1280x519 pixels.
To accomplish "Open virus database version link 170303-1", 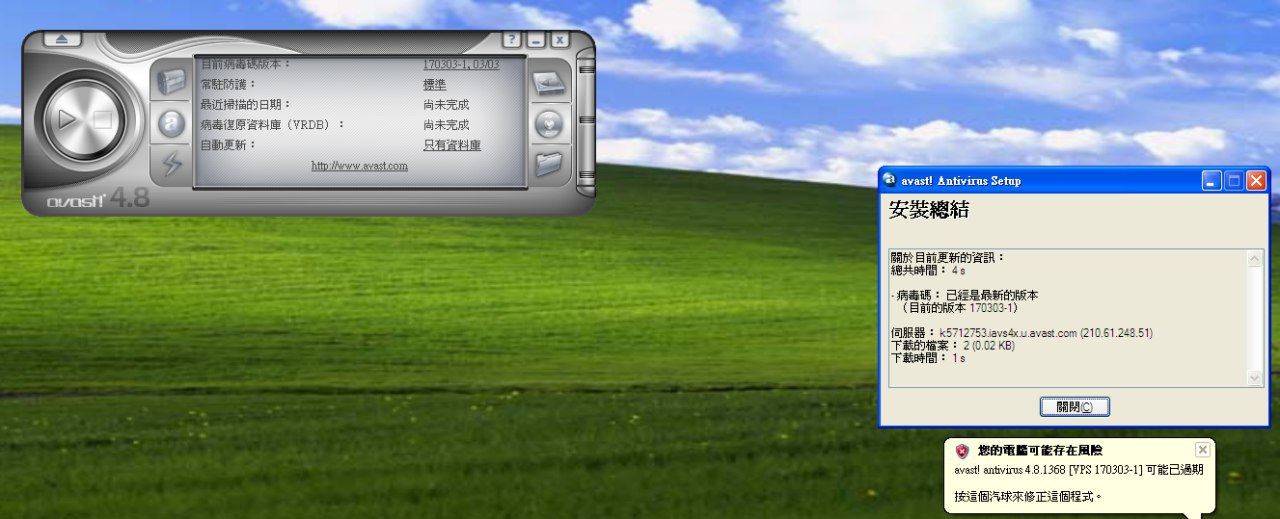I will [461, 64].
